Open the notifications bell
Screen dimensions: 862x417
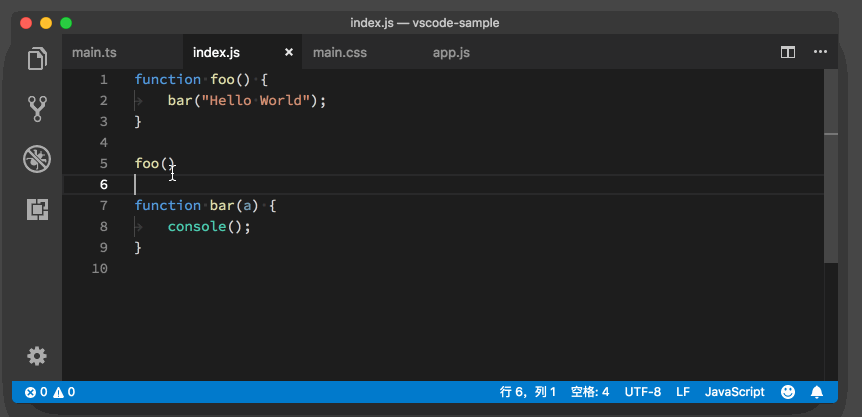(817, 392)
